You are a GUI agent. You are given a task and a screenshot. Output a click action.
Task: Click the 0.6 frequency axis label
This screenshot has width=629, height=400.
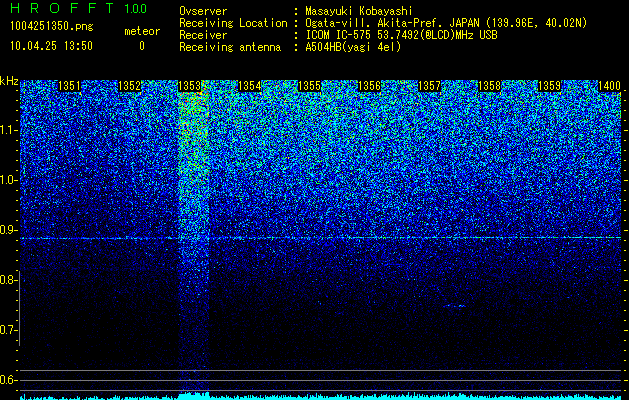pyautogui.click(x=8, y=380)
